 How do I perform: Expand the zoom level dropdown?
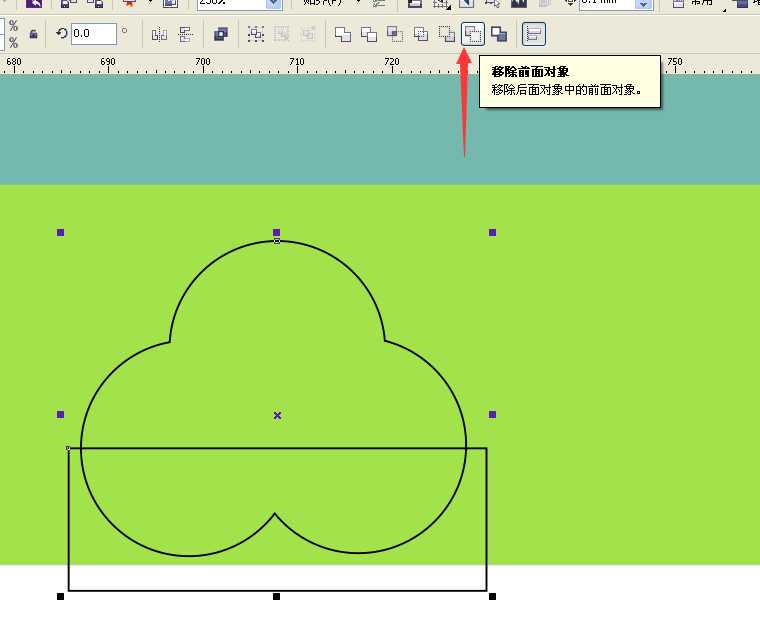pyautogui.click(x=273, y=4)
